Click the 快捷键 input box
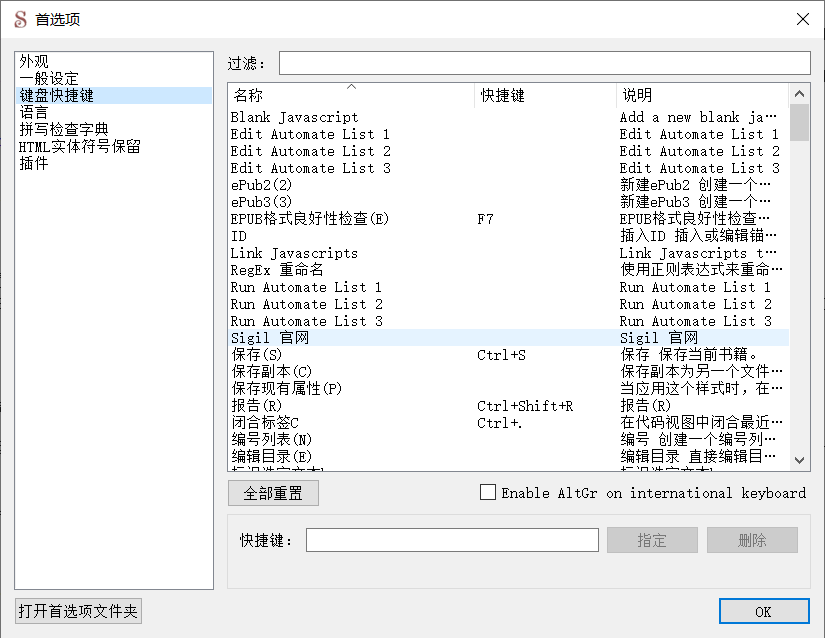 click(x=452, y=539)
